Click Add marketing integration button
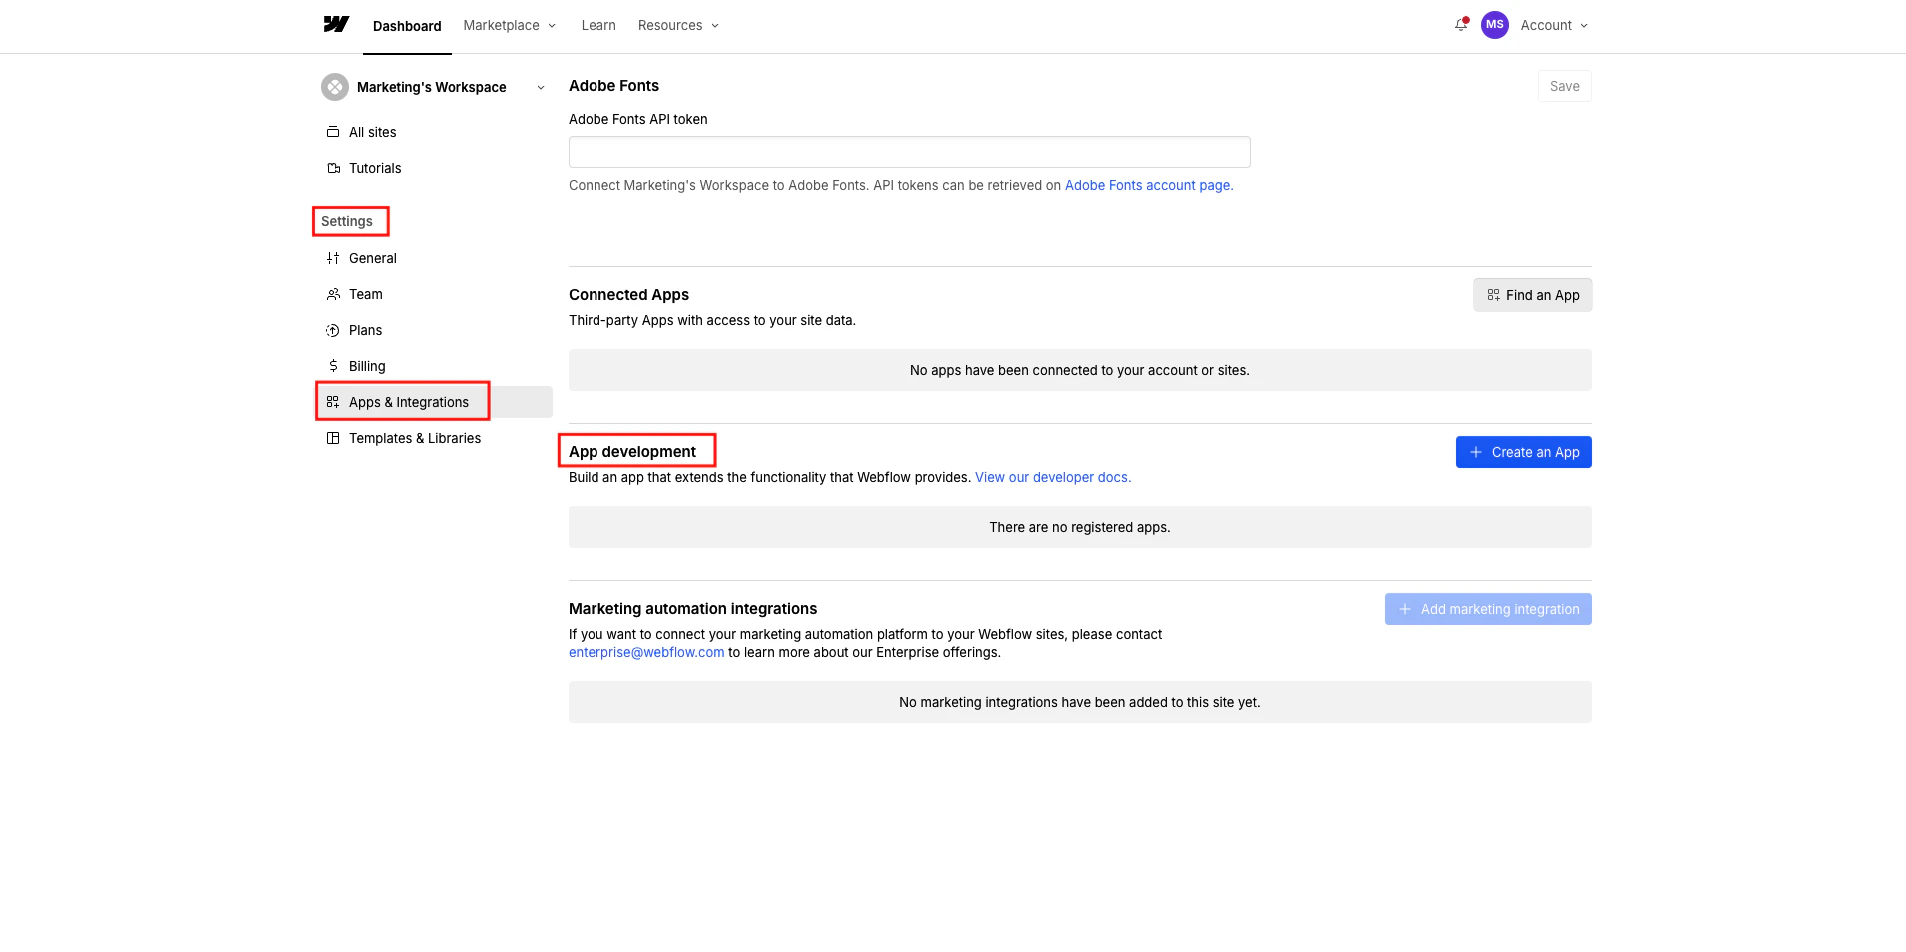1906x952 pixels. (x=1488, y=609)
